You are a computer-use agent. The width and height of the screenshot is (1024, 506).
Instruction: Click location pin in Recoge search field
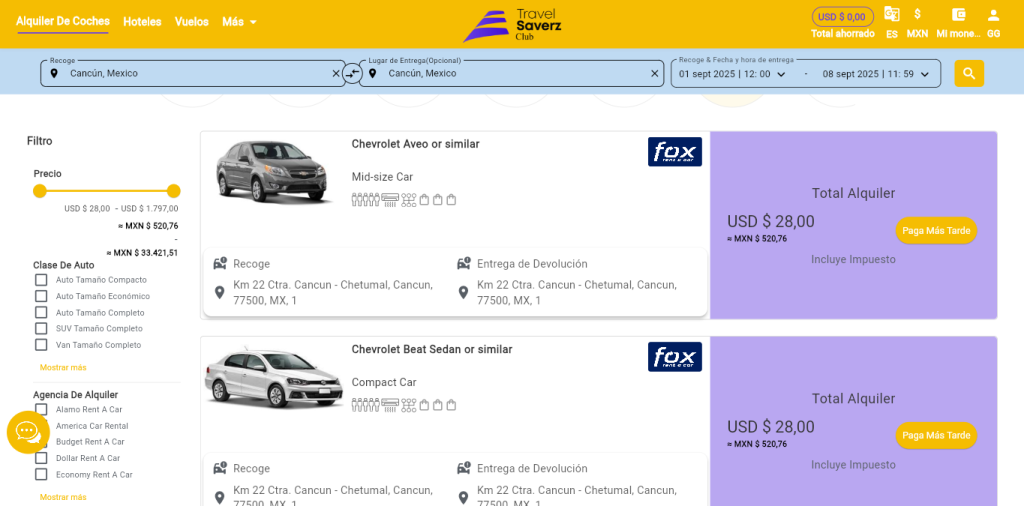(x=54, y=74)
